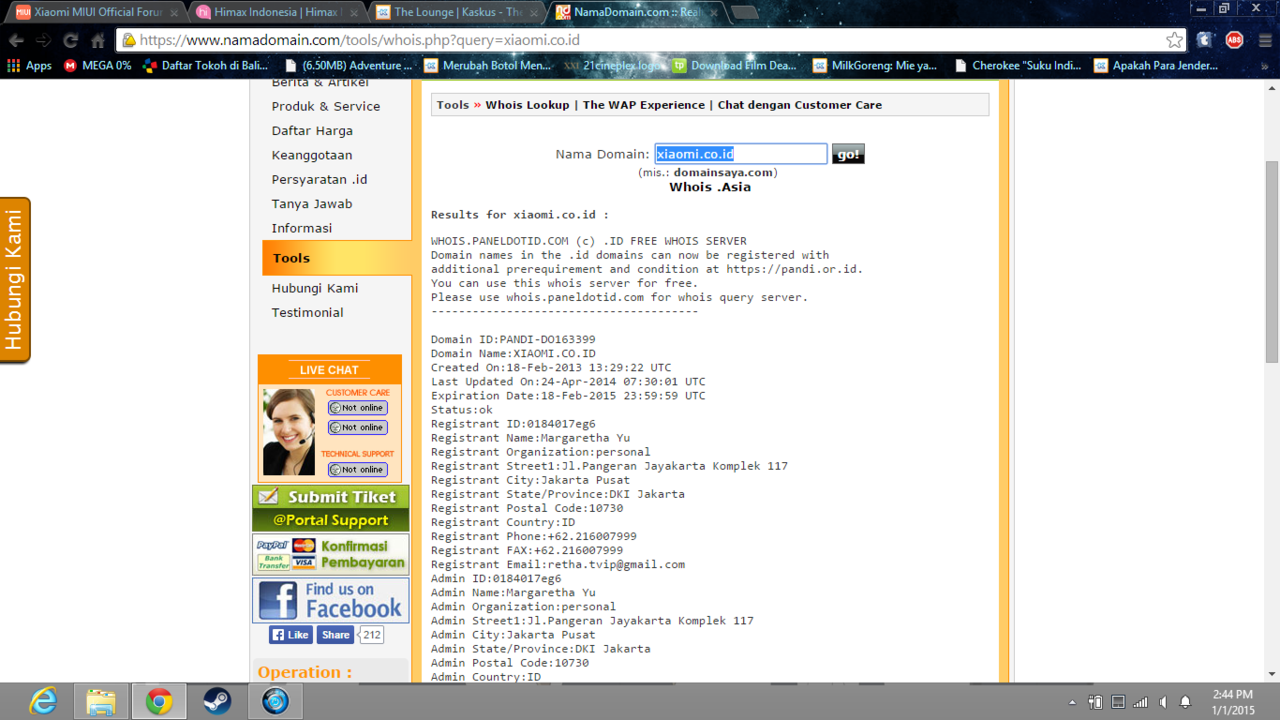Viewport: 1280px width, 720px height.
Task: Open the MilkGoreng: Mie ya bookmark
Action: click(x=875, y=66)
